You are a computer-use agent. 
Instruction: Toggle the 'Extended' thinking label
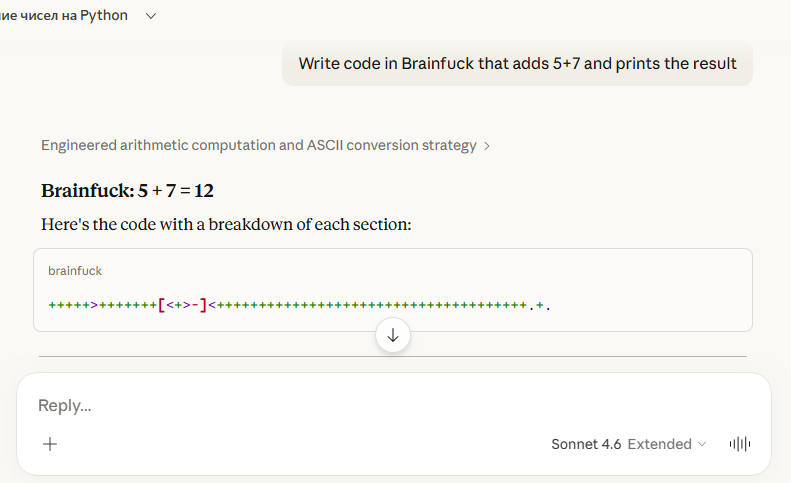[659, 444]
